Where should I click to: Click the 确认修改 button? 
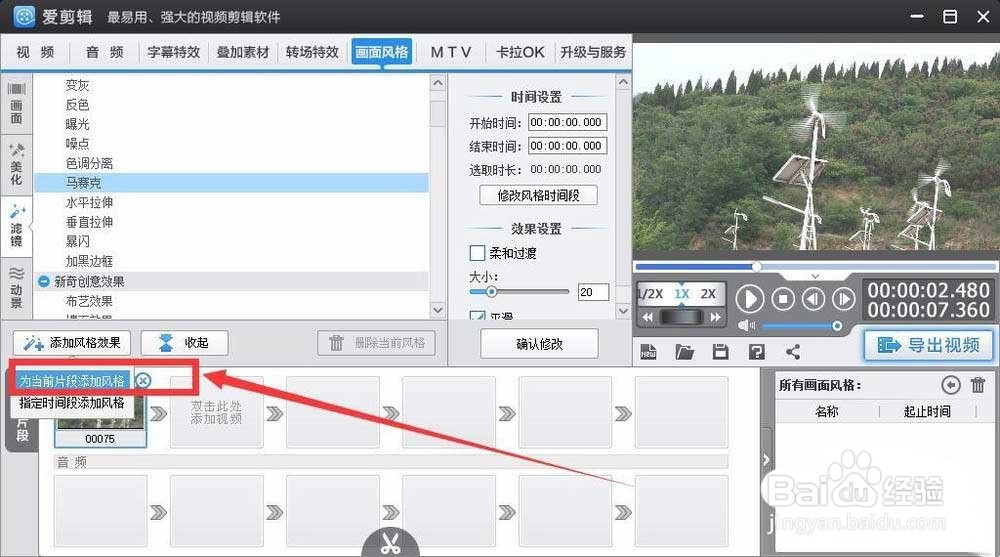click(540, 344)
